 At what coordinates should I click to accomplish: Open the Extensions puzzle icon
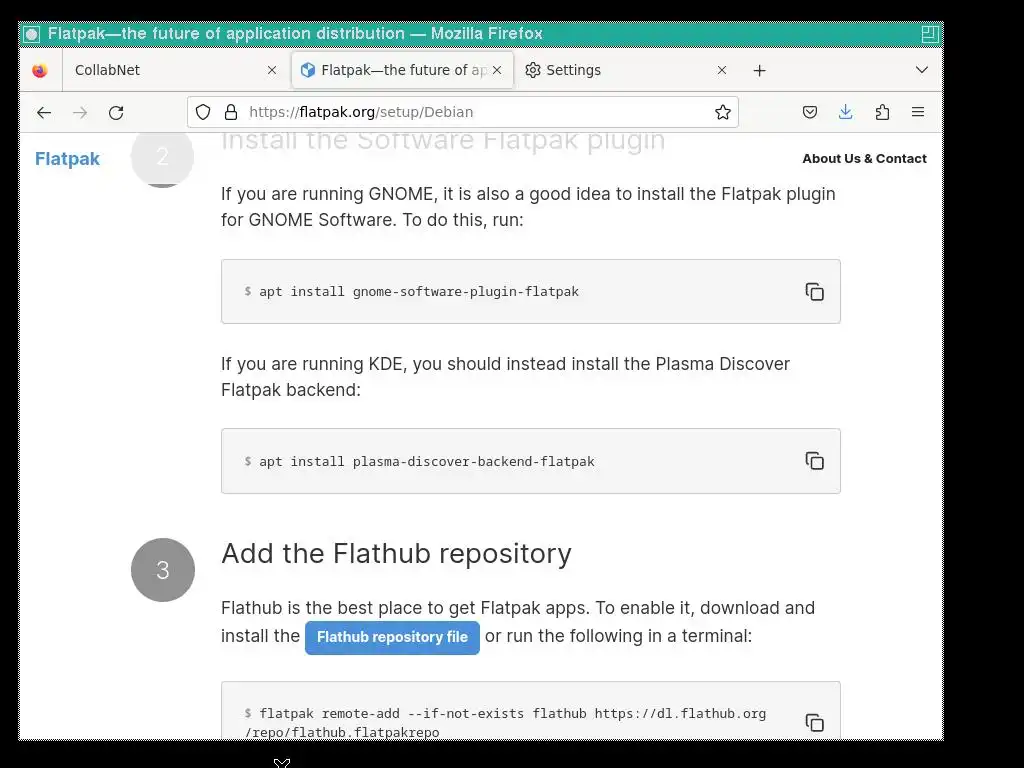(882, 112)
